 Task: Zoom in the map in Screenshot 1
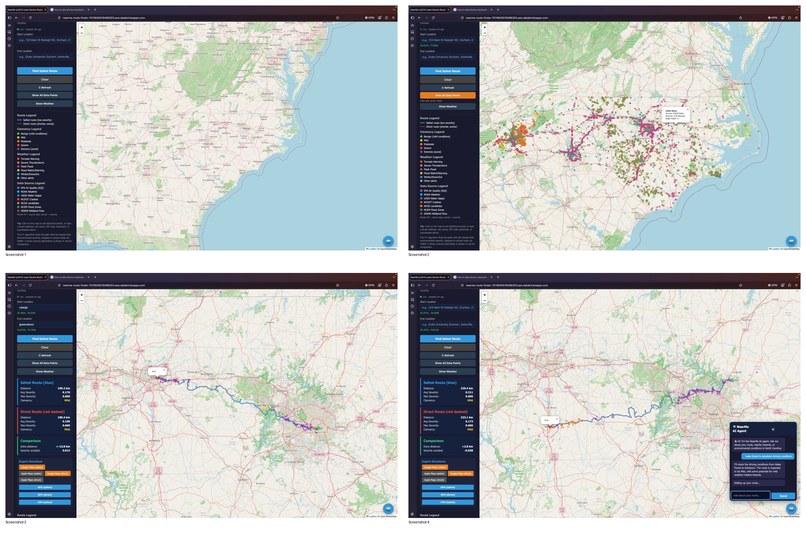[x=82, y=27]
